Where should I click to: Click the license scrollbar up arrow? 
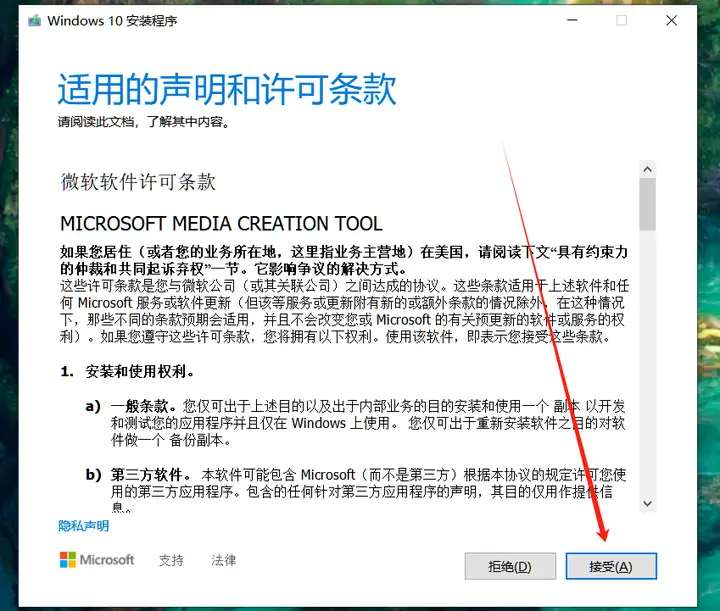click(x=647, y=169)
